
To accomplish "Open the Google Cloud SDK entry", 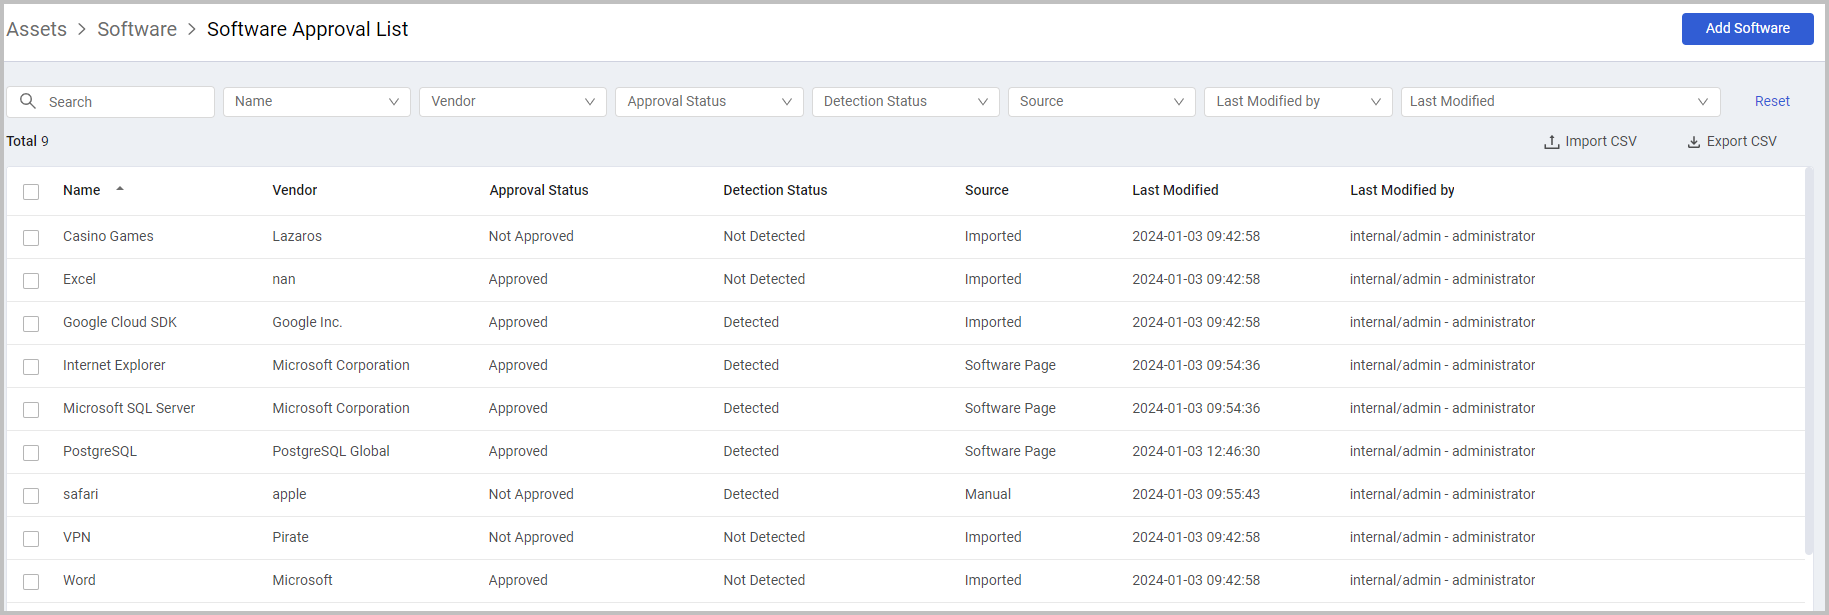I will [120, 322].
